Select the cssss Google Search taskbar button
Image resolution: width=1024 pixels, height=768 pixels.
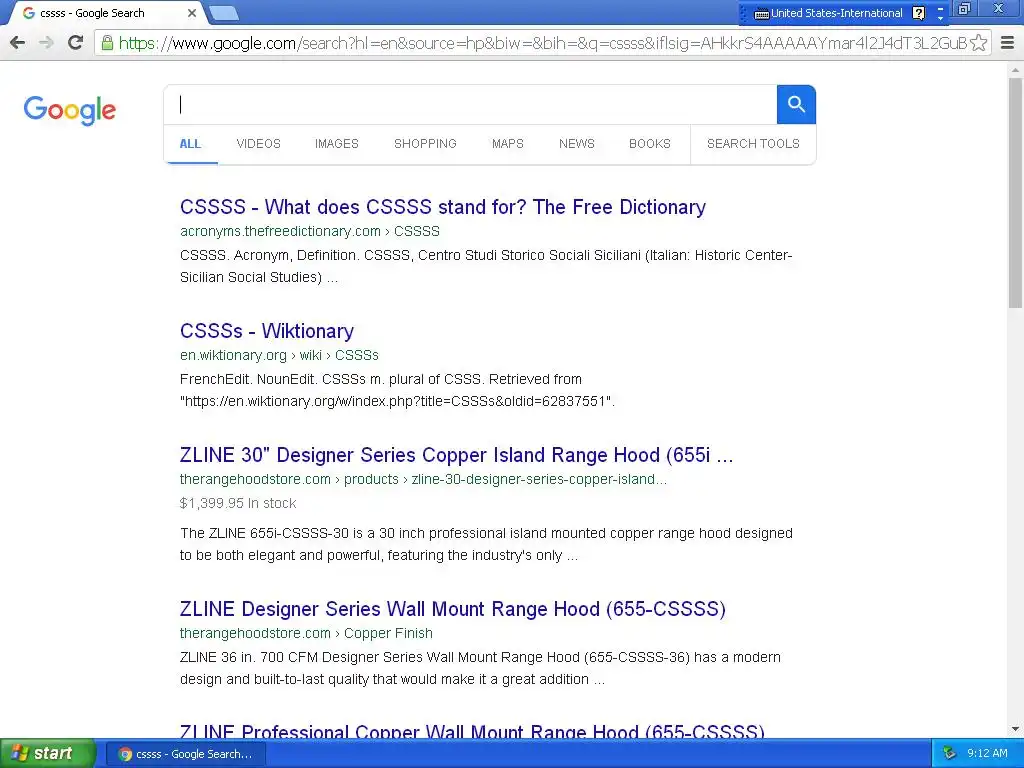point(185,754)
